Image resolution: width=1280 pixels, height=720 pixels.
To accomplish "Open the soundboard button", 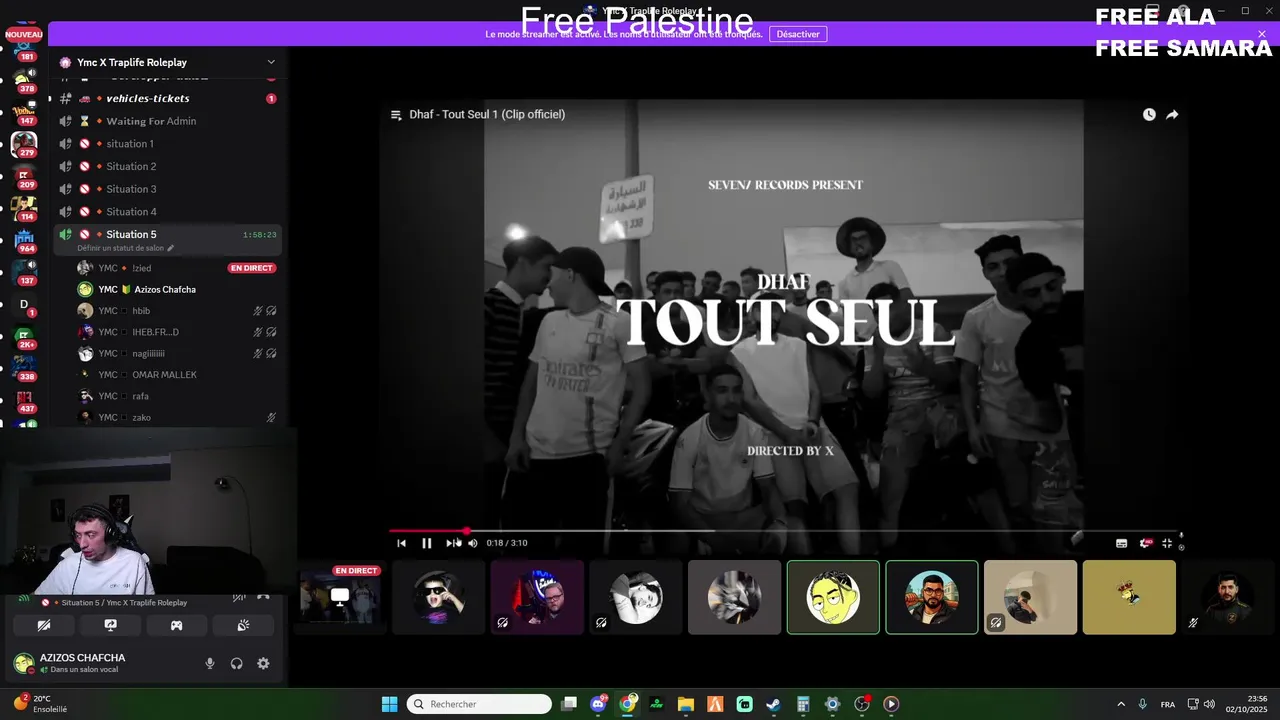I will tap(243, 625).
